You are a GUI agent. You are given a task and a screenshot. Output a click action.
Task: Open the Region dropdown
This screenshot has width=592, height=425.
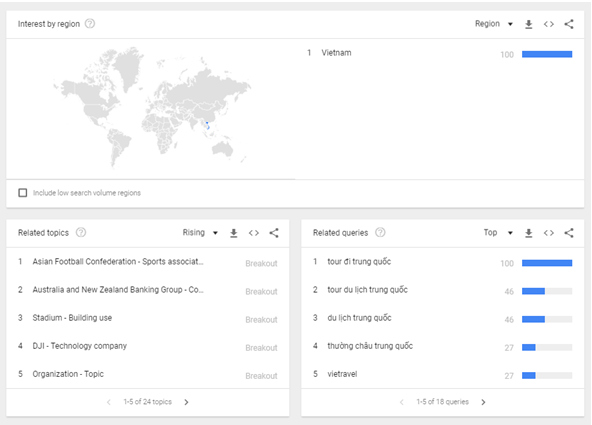pyautogui.click(x=494, y=24)
